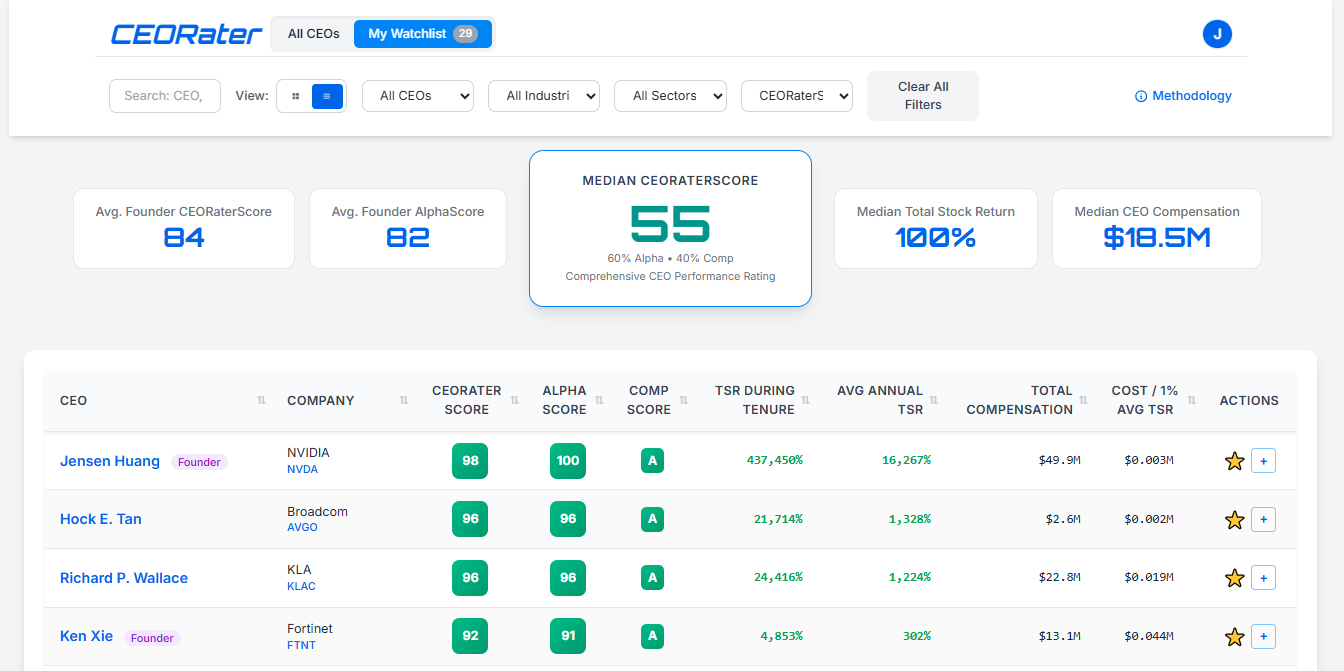Click the AVGO ticker link
Screen dimensions: 1344x671
click(302, 528)
